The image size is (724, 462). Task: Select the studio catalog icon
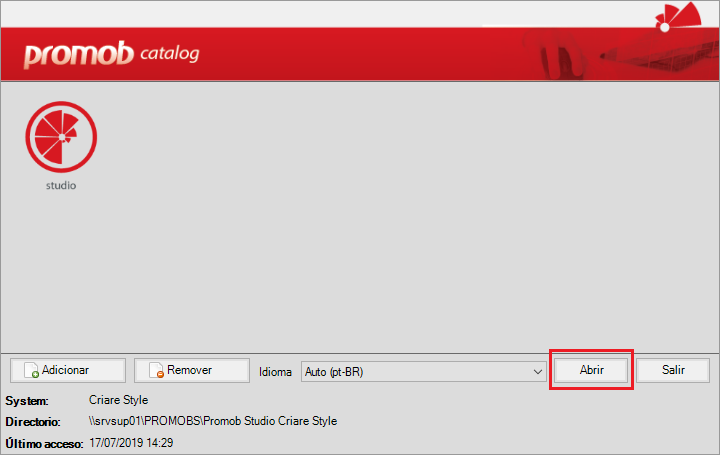[61, 138]
